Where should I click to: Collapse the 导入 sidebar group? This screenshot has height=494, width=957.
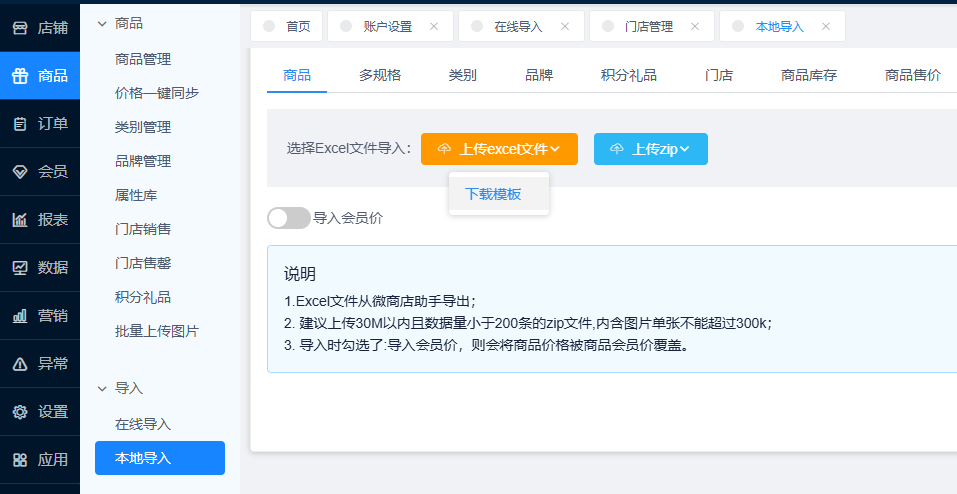pos(102,388)
